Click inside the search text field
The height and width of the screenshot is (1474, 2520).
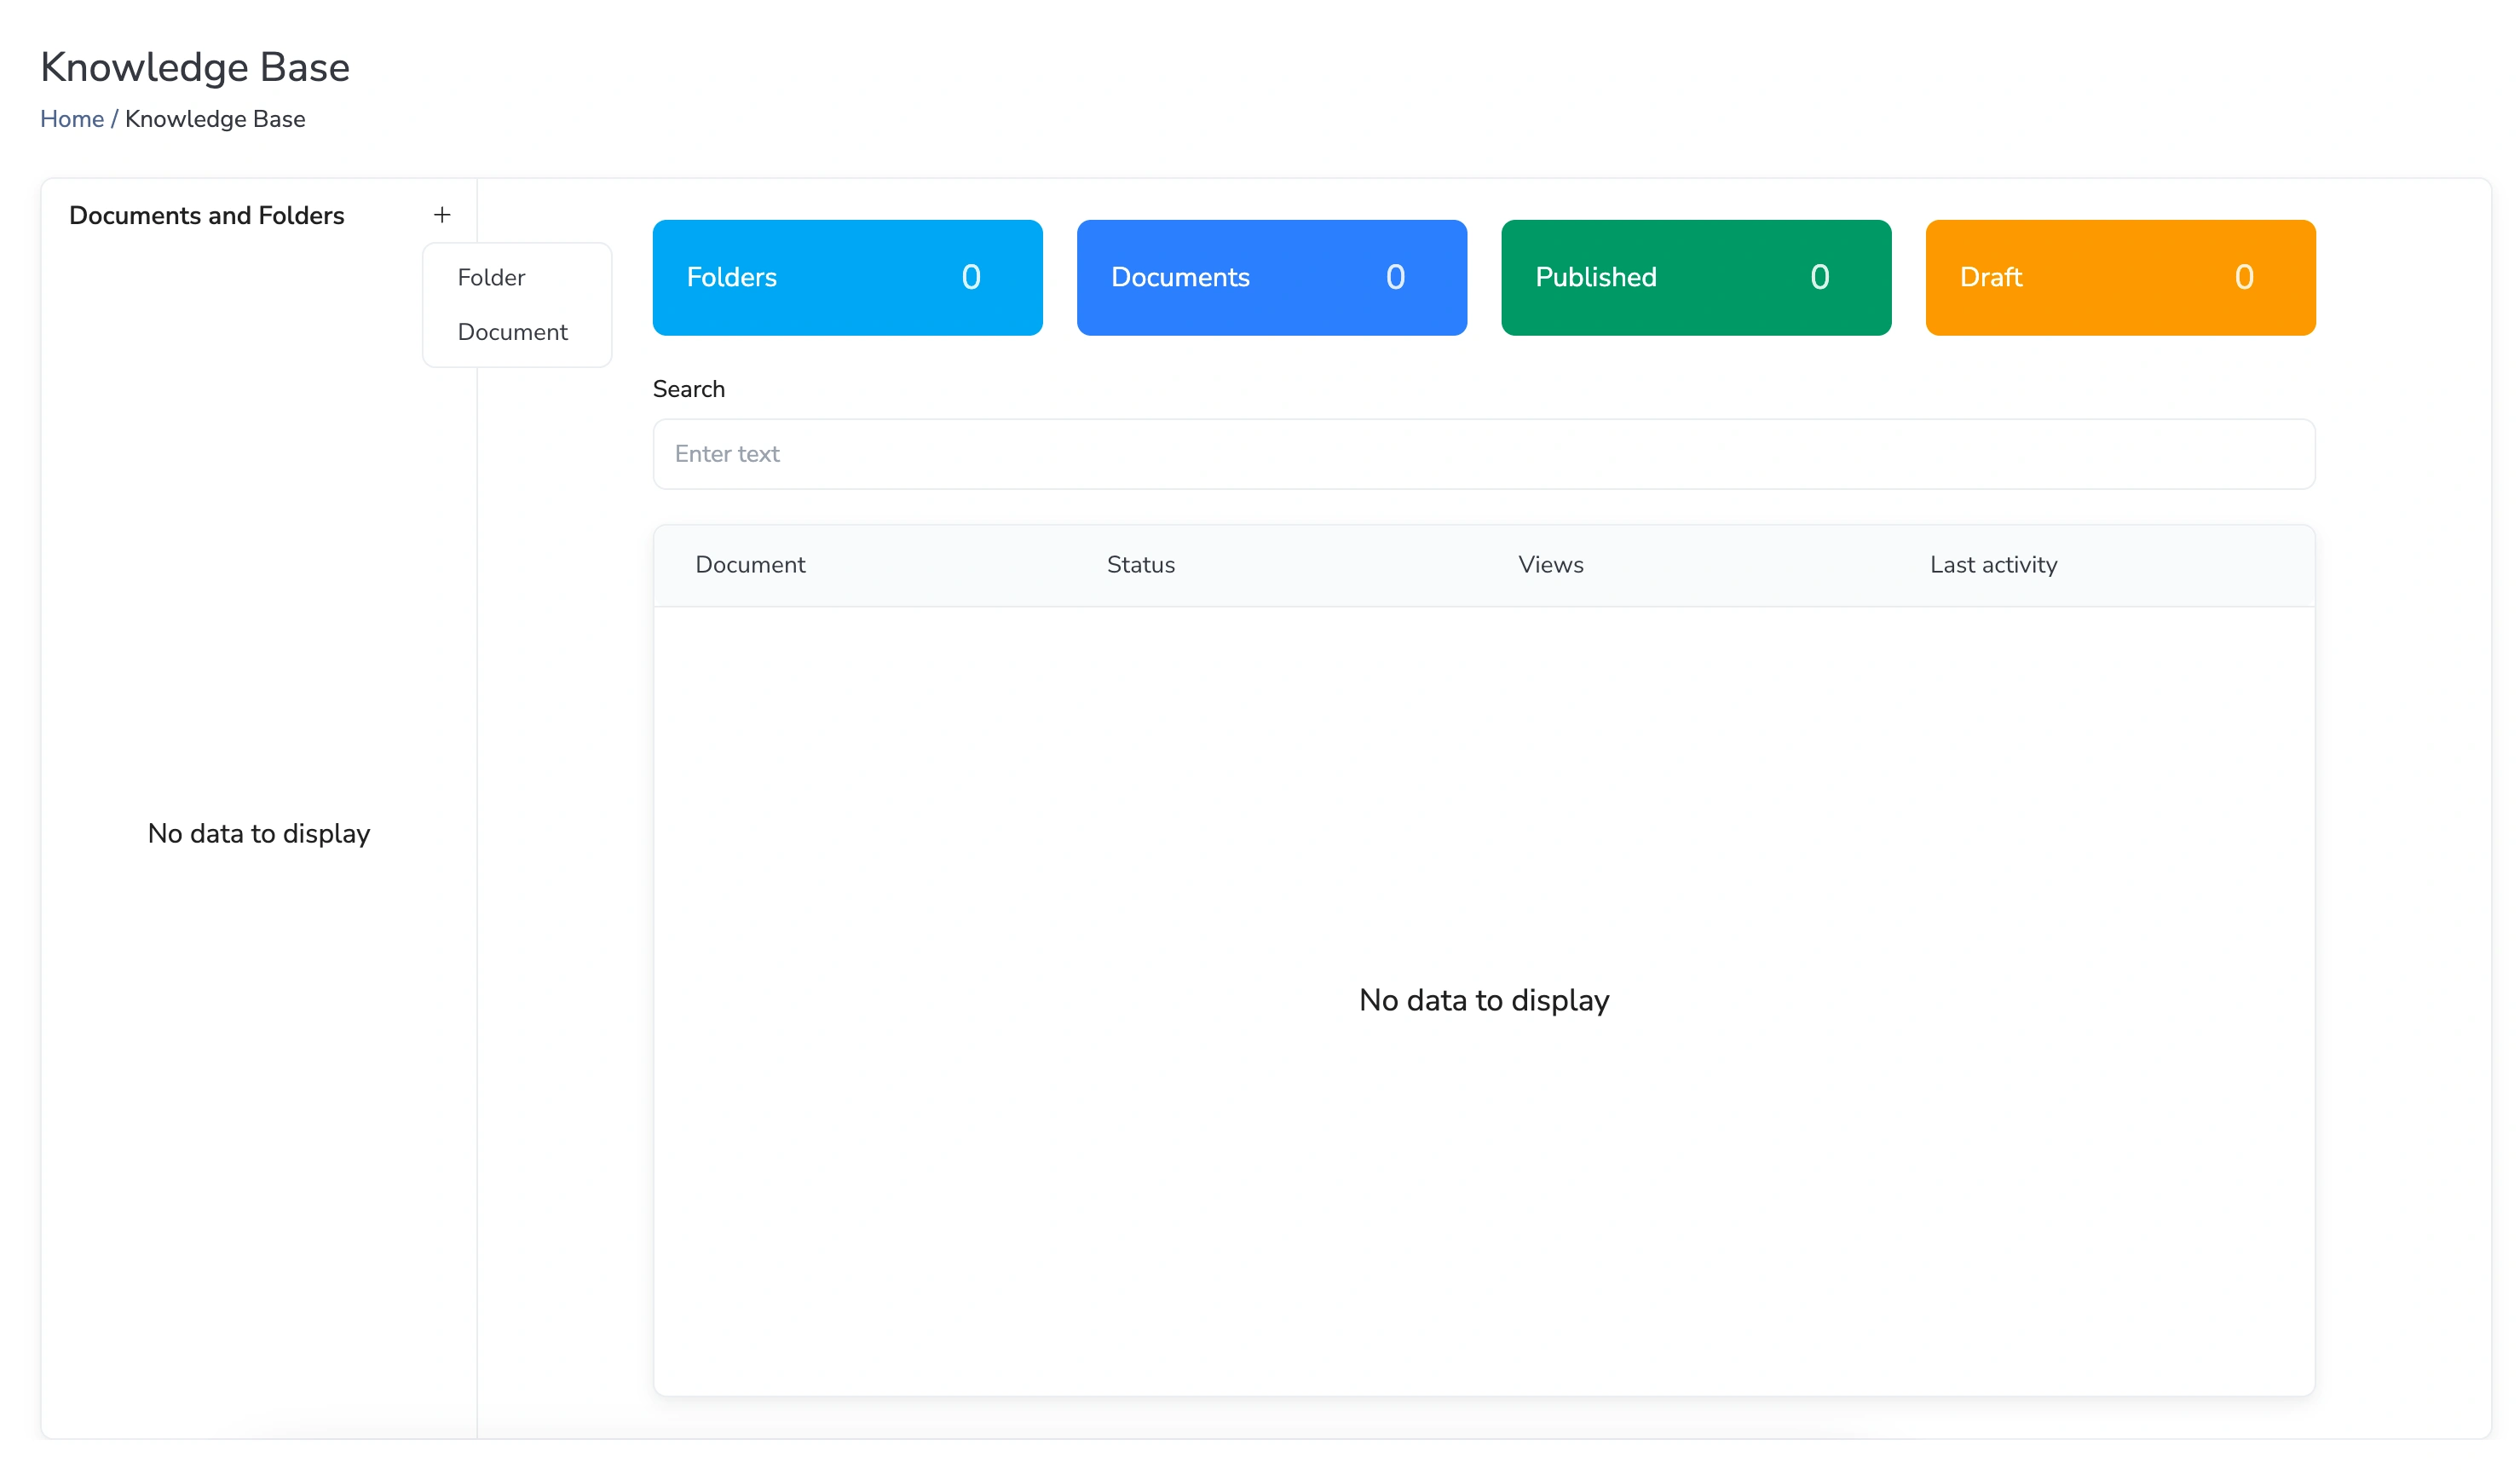1483,453
